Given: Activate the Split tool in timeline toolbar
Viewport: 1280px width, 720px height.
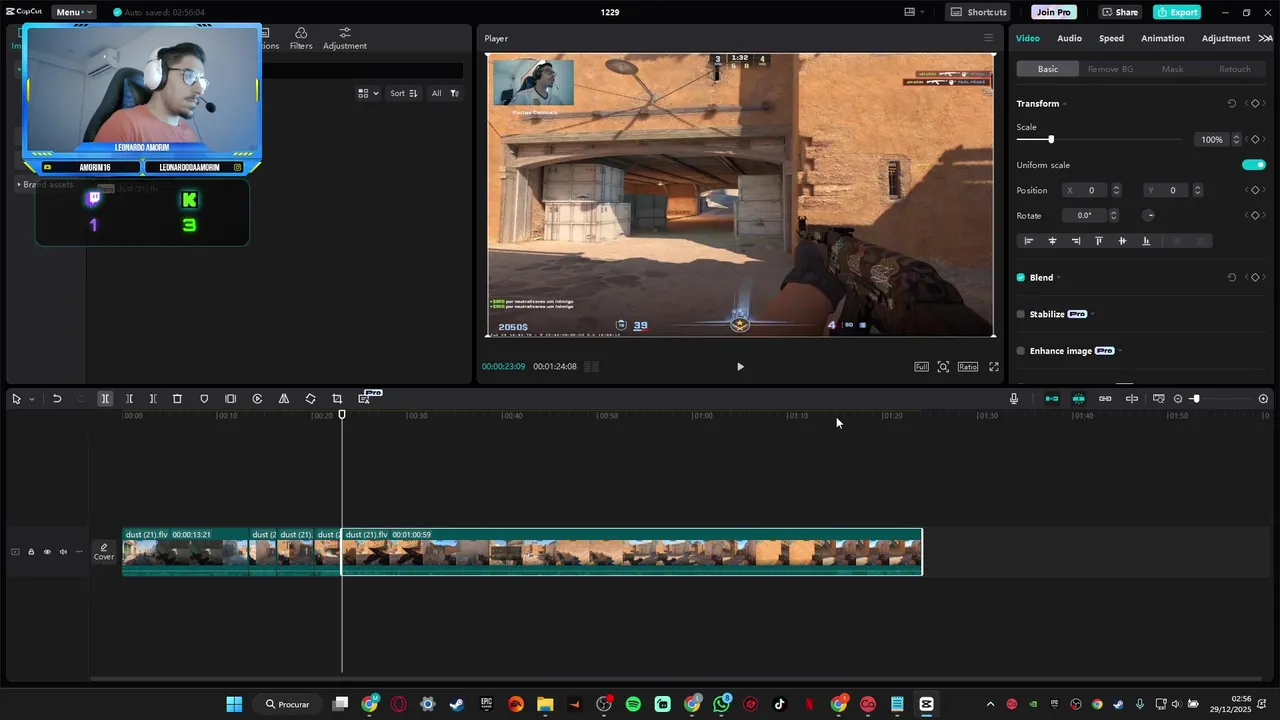Looking at the screenshot, I should coord(105,399).
